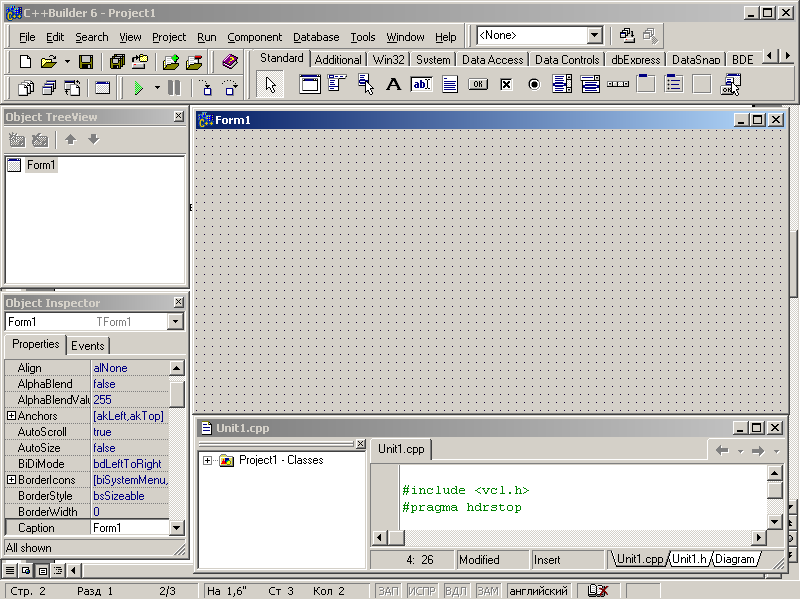Select the GroupBox component icon
This screenshot has height=600, width=800.
coord(646,84)
